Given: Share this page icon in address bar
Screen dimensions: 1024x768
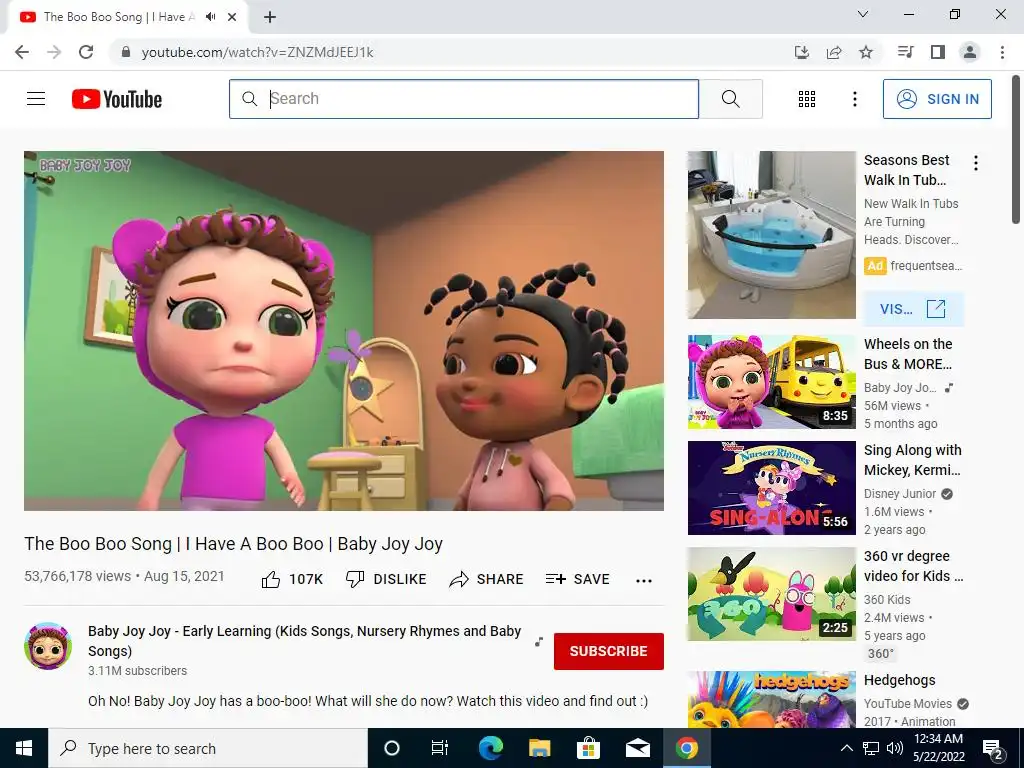Looking at the screenshot, I should click(x=834, y=52).
